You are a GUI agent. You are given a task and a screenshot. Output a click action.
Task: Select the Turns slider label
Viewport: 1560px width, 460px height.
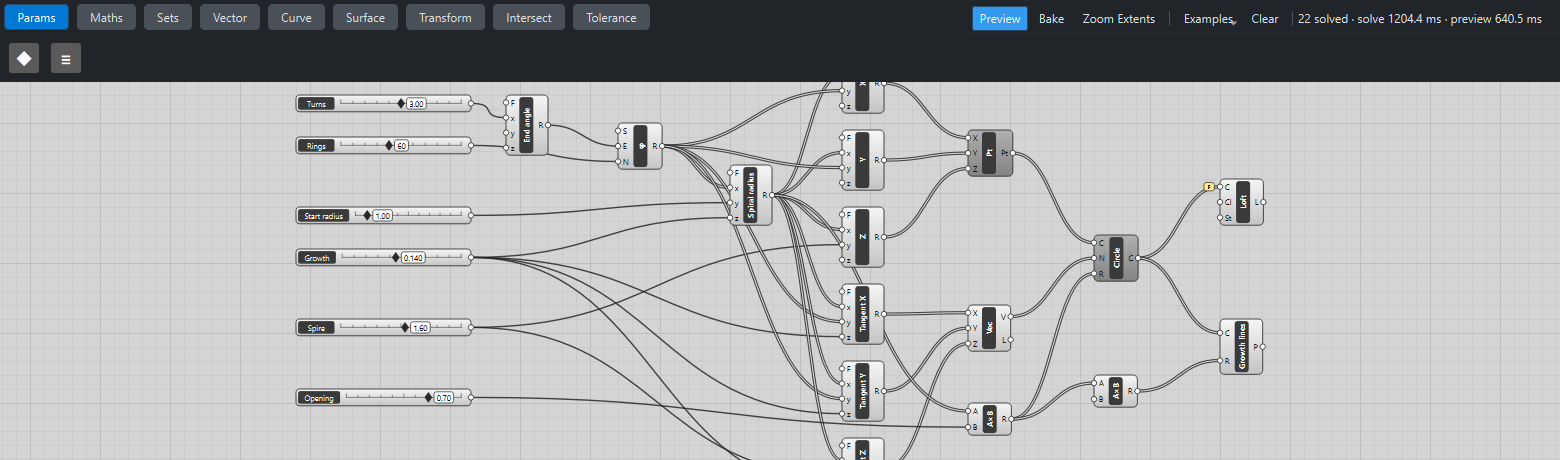[317, 103]
